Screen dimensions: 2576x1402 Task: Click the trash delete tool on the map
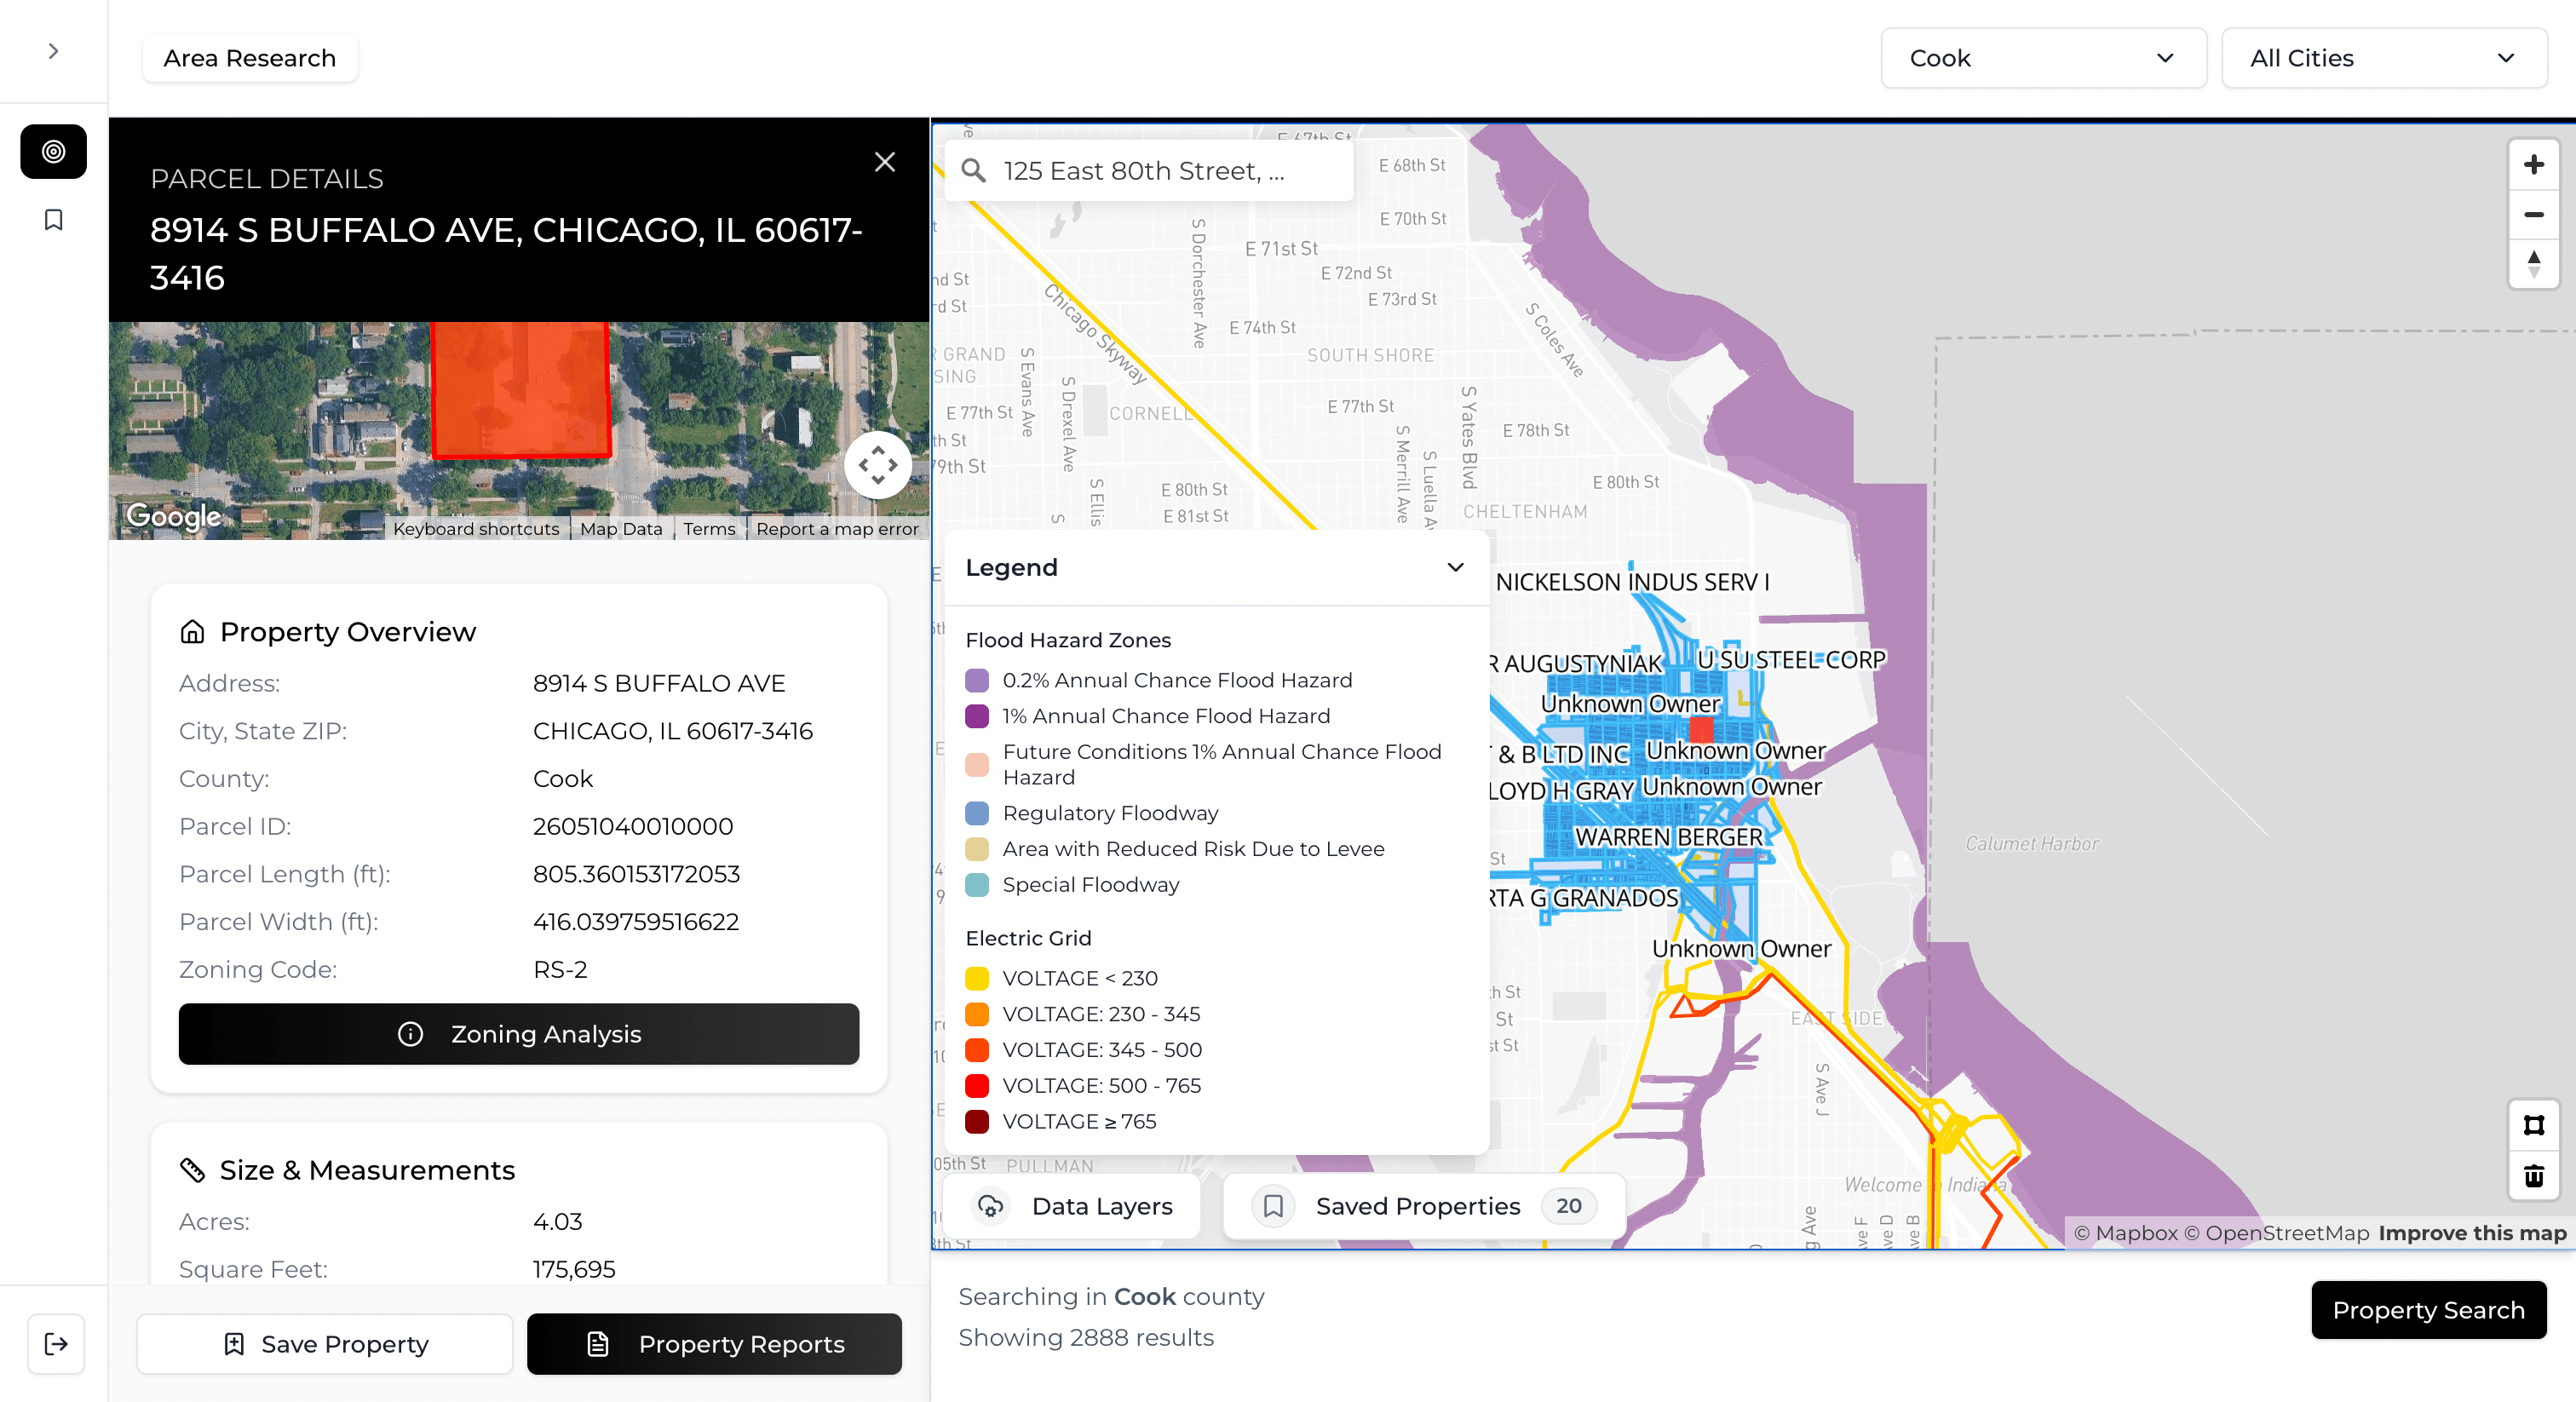pos(2533,1175)
